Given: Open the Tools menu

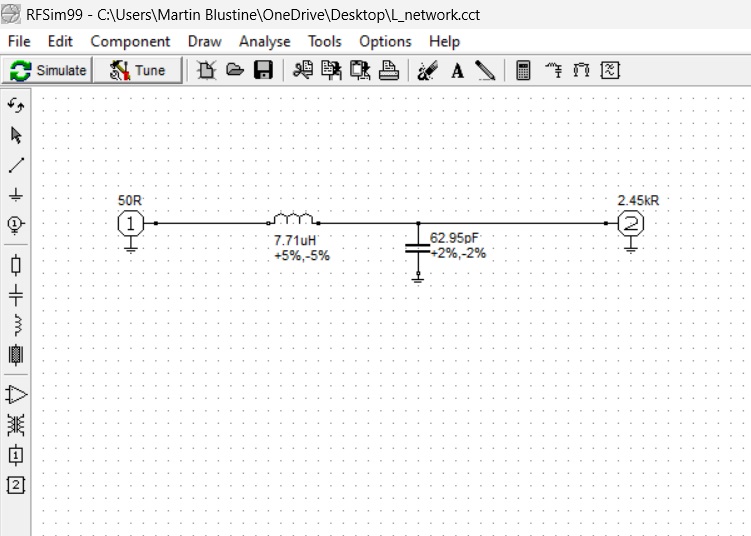Looking at the screenshot, I should [325, 42].
